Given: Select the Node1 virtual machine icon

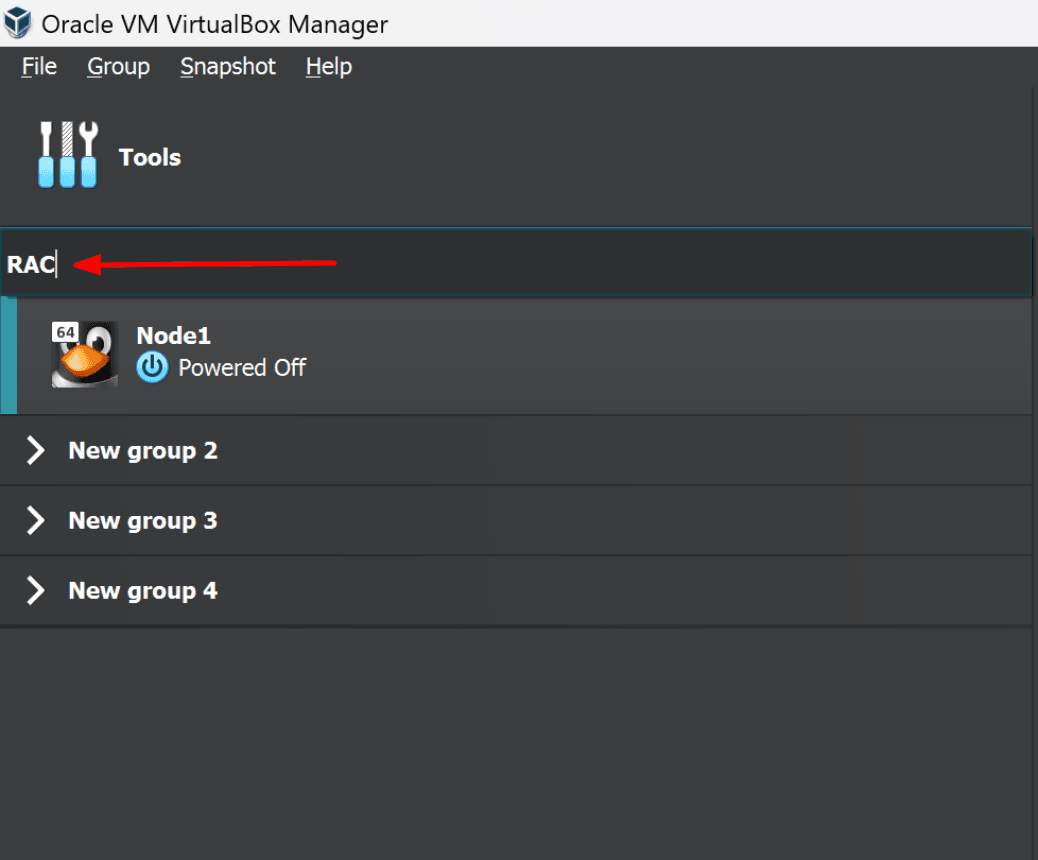Looking at the screenshot, I should [84, 354].
